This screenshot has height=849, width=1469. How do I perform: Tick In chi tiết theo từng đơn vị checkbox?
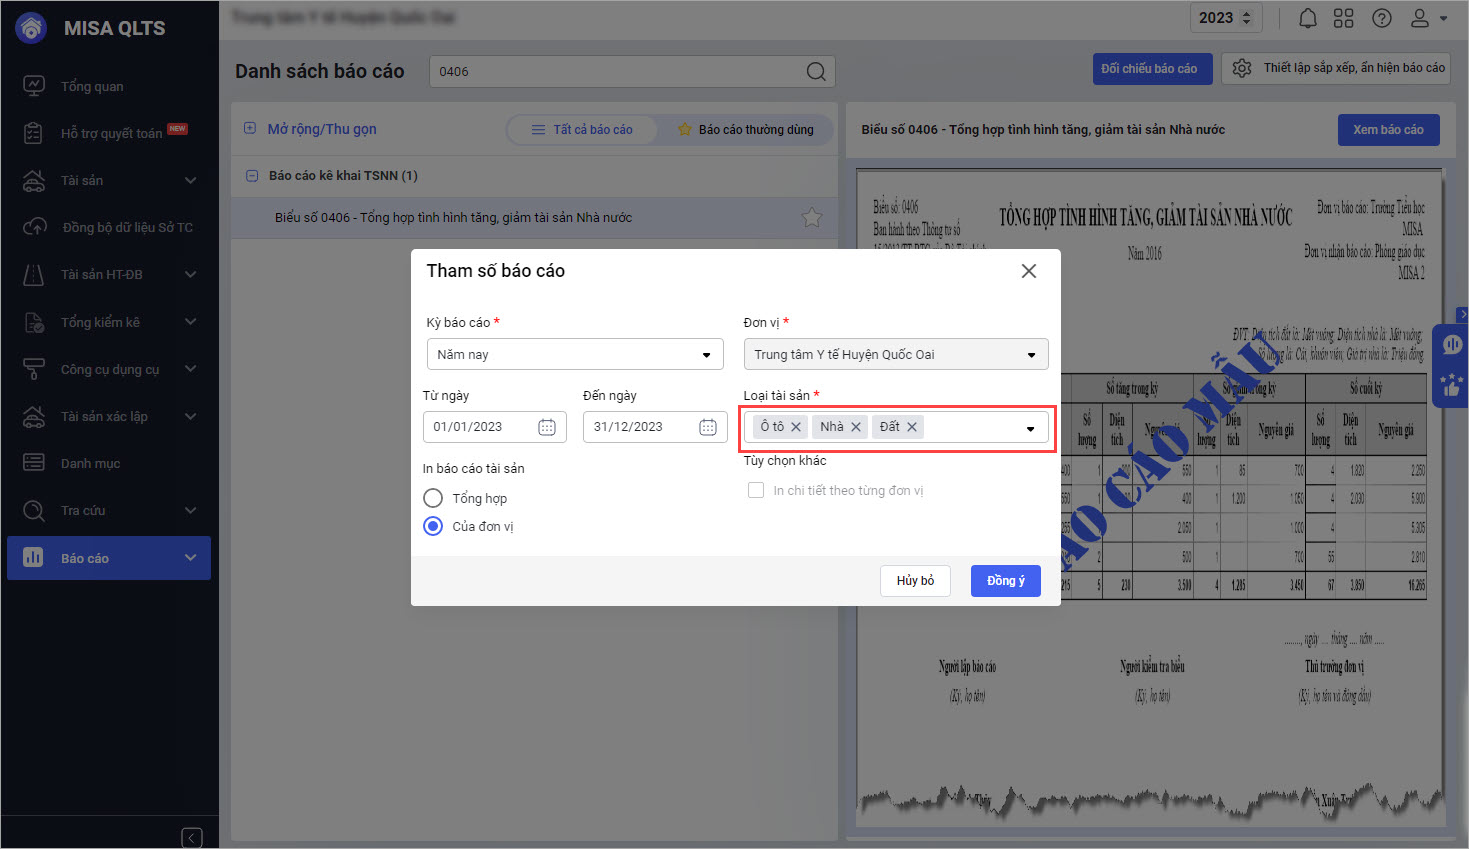tap(756, 490)
